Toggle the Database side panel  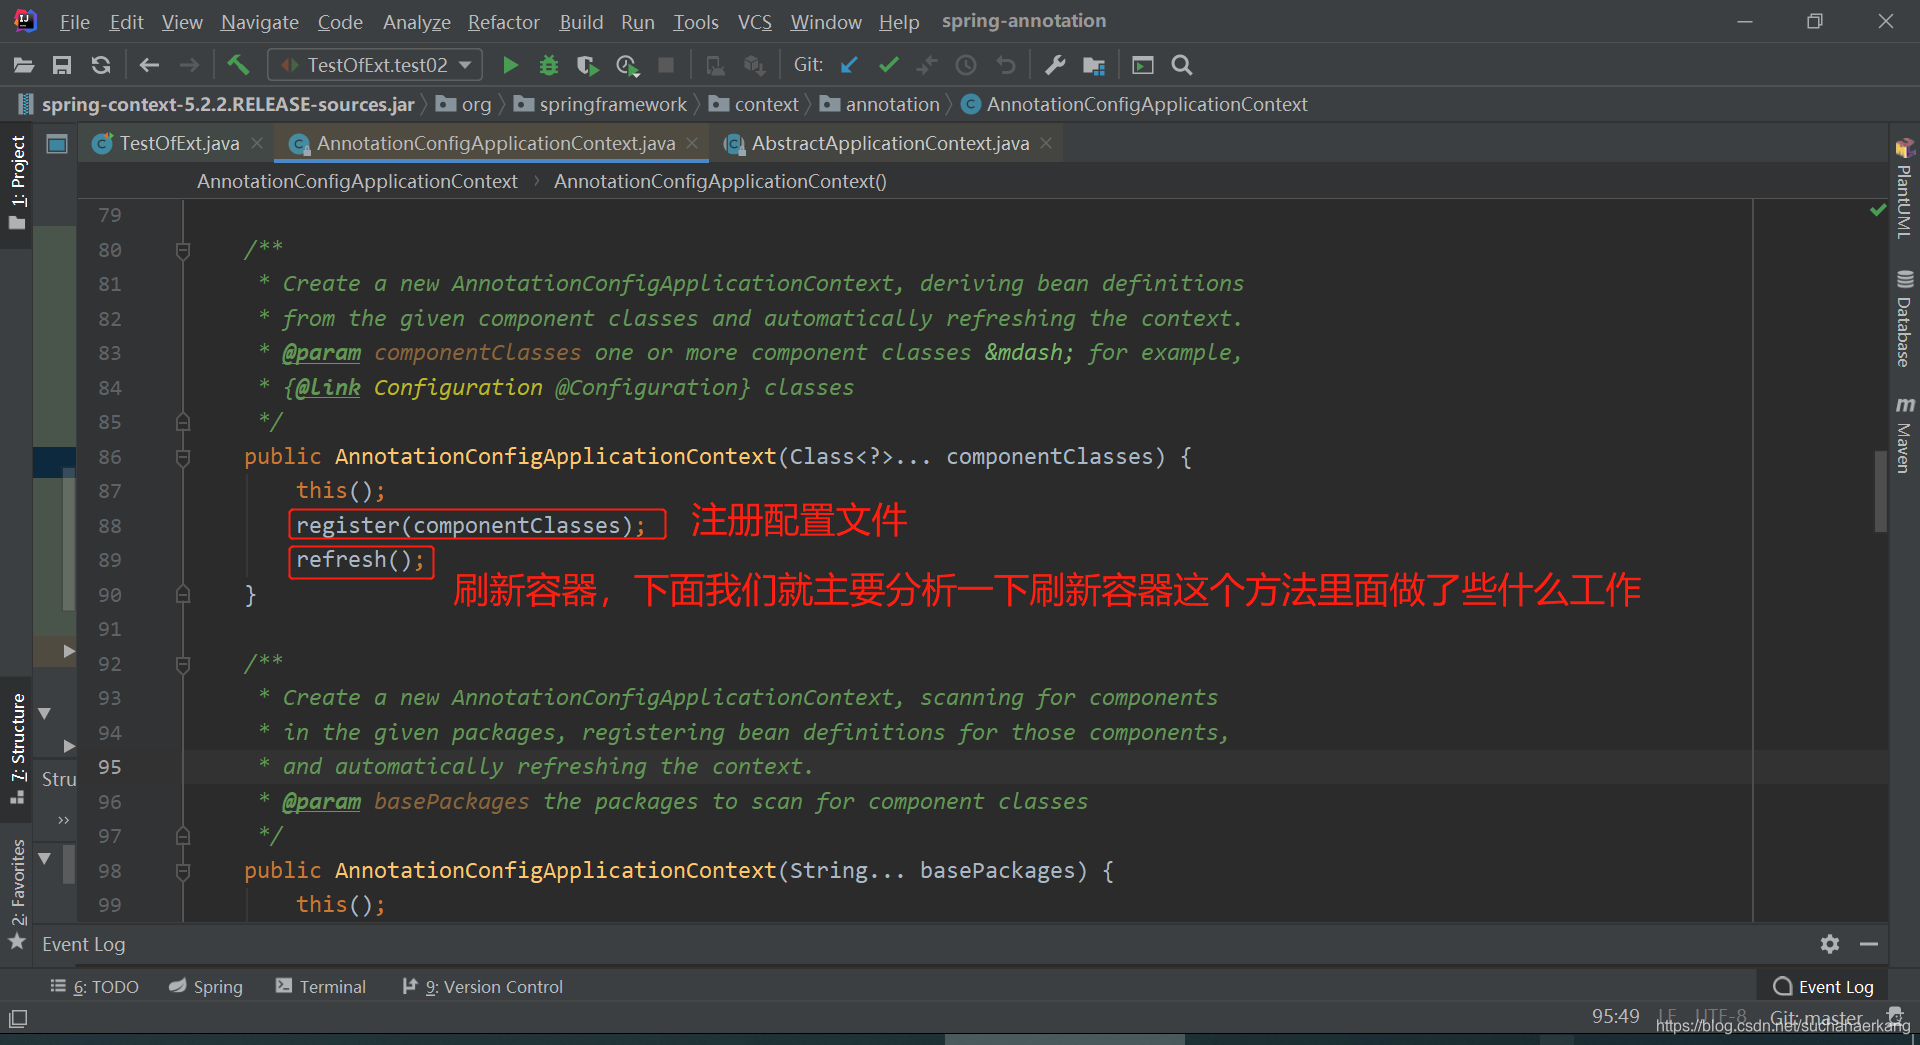tap(1904, 320)
